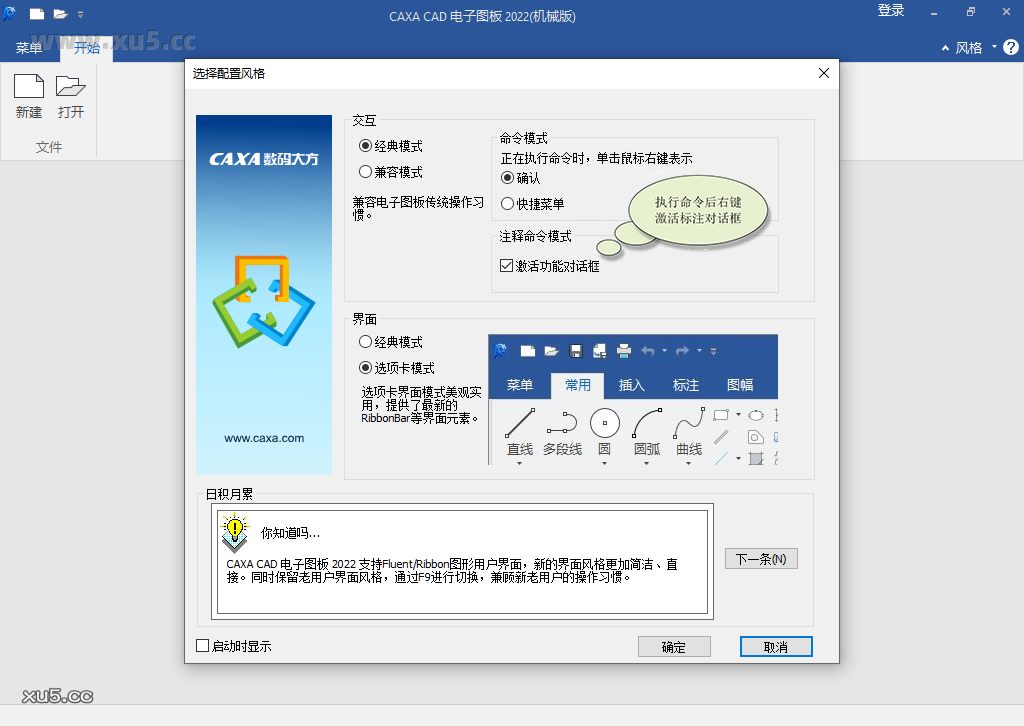1024x726 pixels.
Task: Click the Undo icon in the preview toolbar
Action: click(x=649, y=351)
